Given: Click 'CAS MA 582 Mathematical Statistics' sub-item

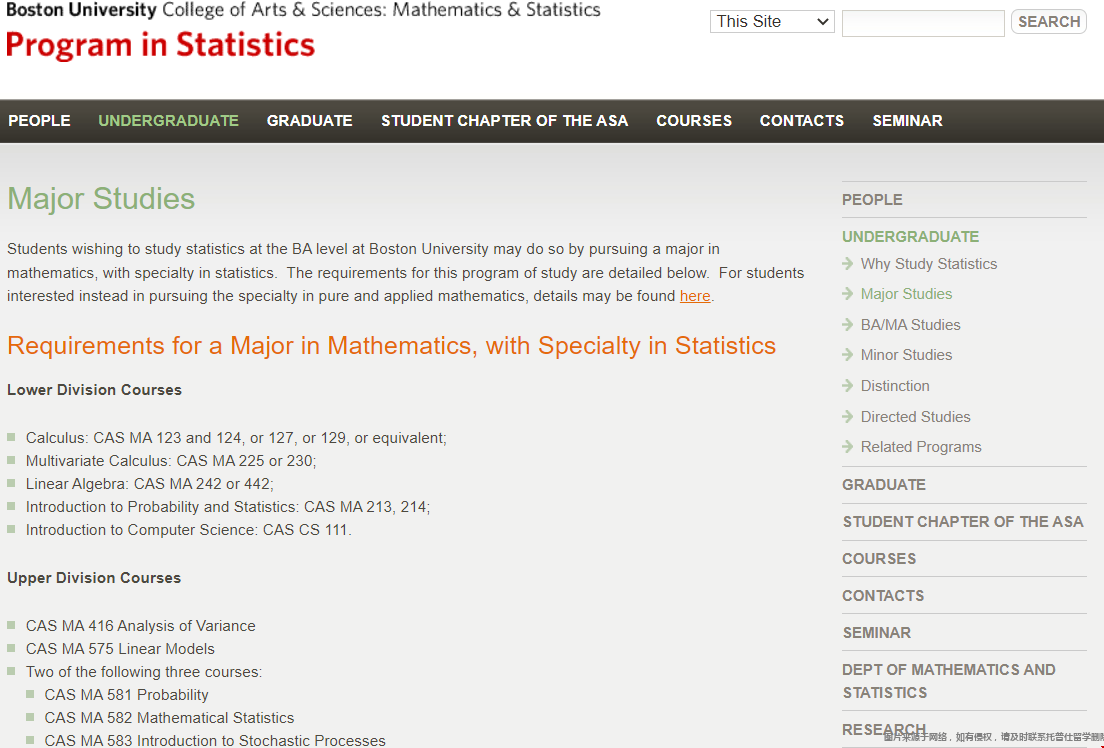Looking at the screenshot, I should (x=169, y=718).
